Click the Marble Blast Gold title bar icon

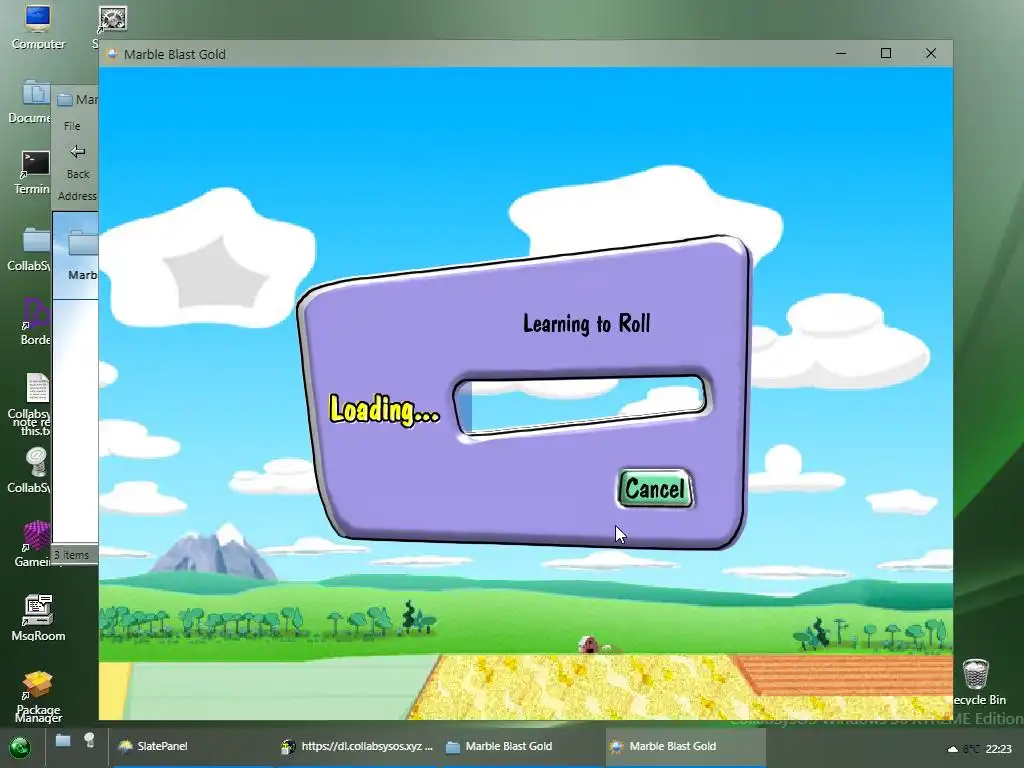click(112, 54)
